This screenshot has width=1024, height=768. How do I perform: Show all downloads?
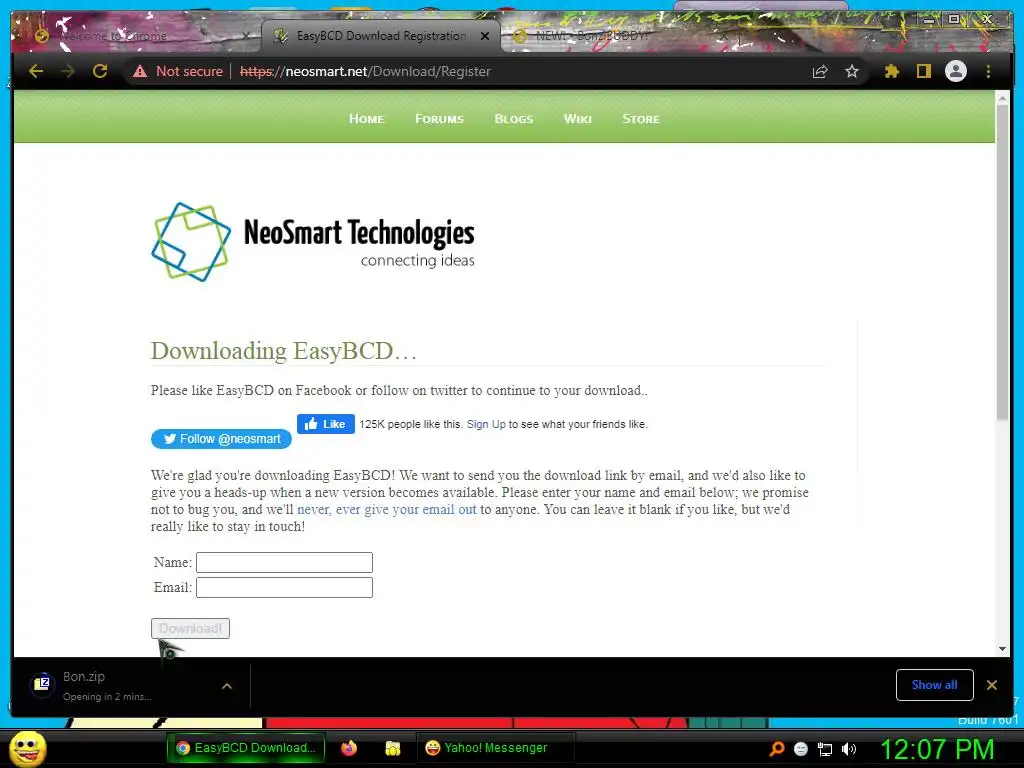(935, 685)
